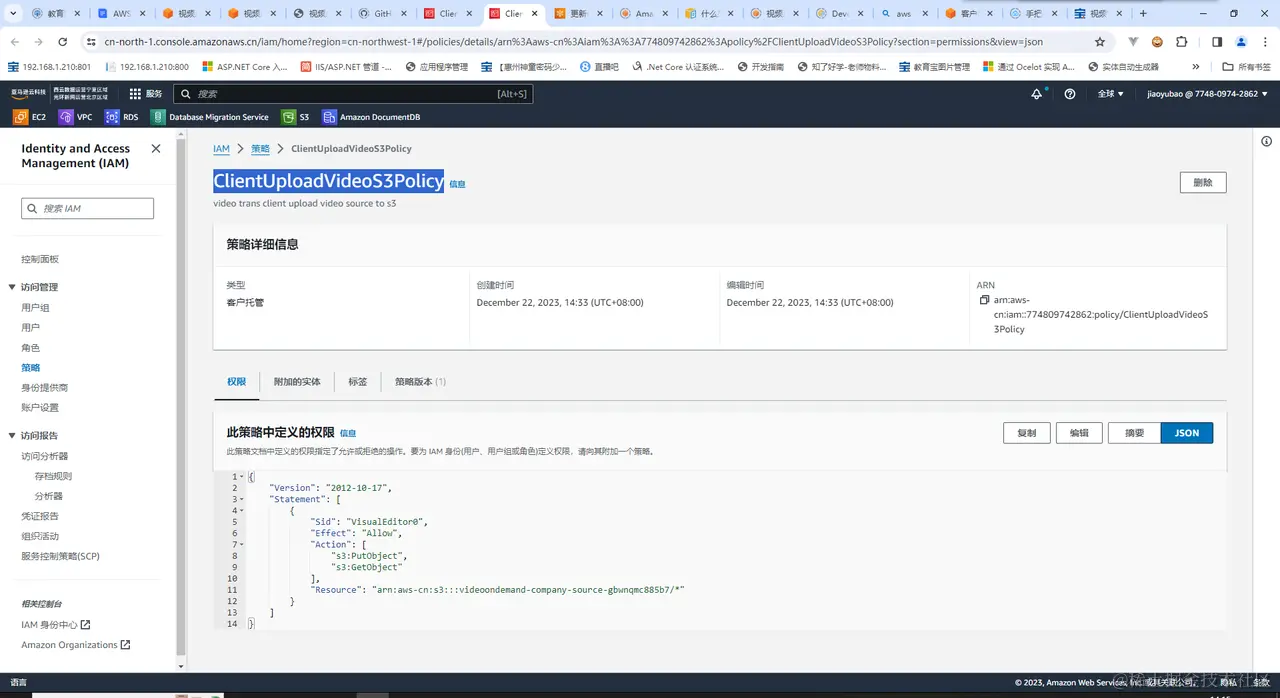Switch to 摘要 view
Image resolution: width=1280 pixels, height=698 pixels.
pos(1135,433)
